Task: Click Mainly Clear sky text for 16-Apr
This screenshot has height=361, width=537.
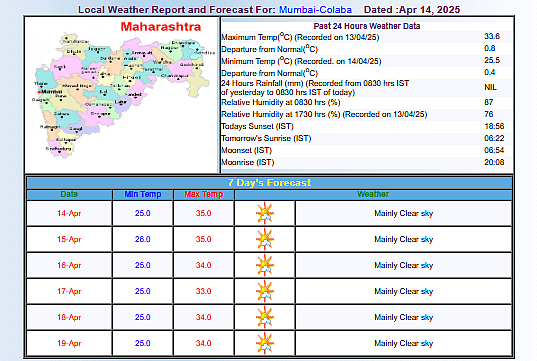Action: click(x=403, y=265)
